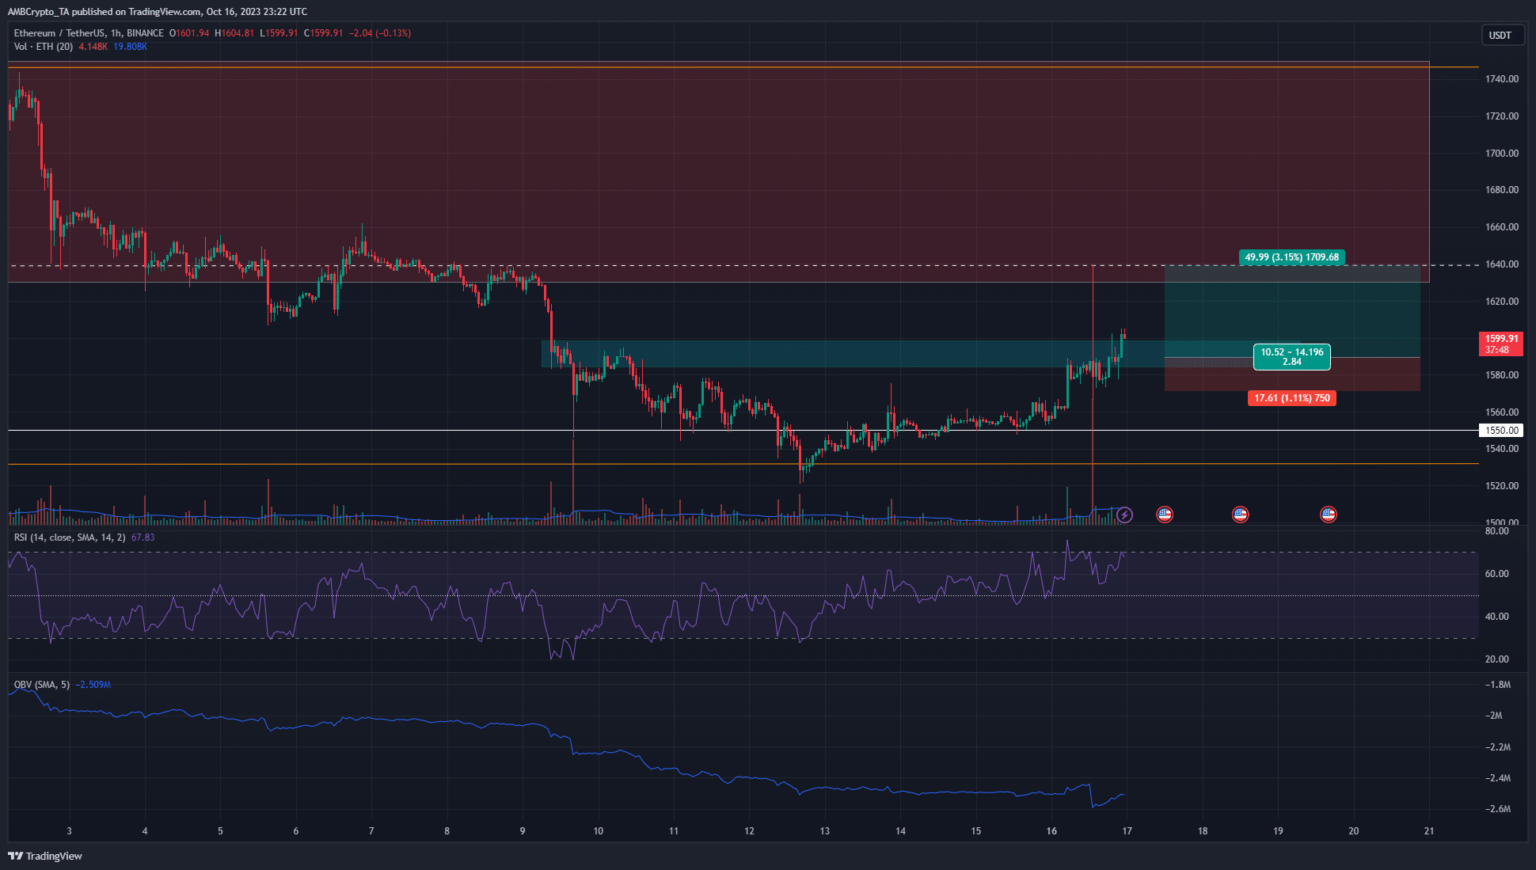Click the red 17.61 (1.11%) stop-loss label

(1291, 398)
